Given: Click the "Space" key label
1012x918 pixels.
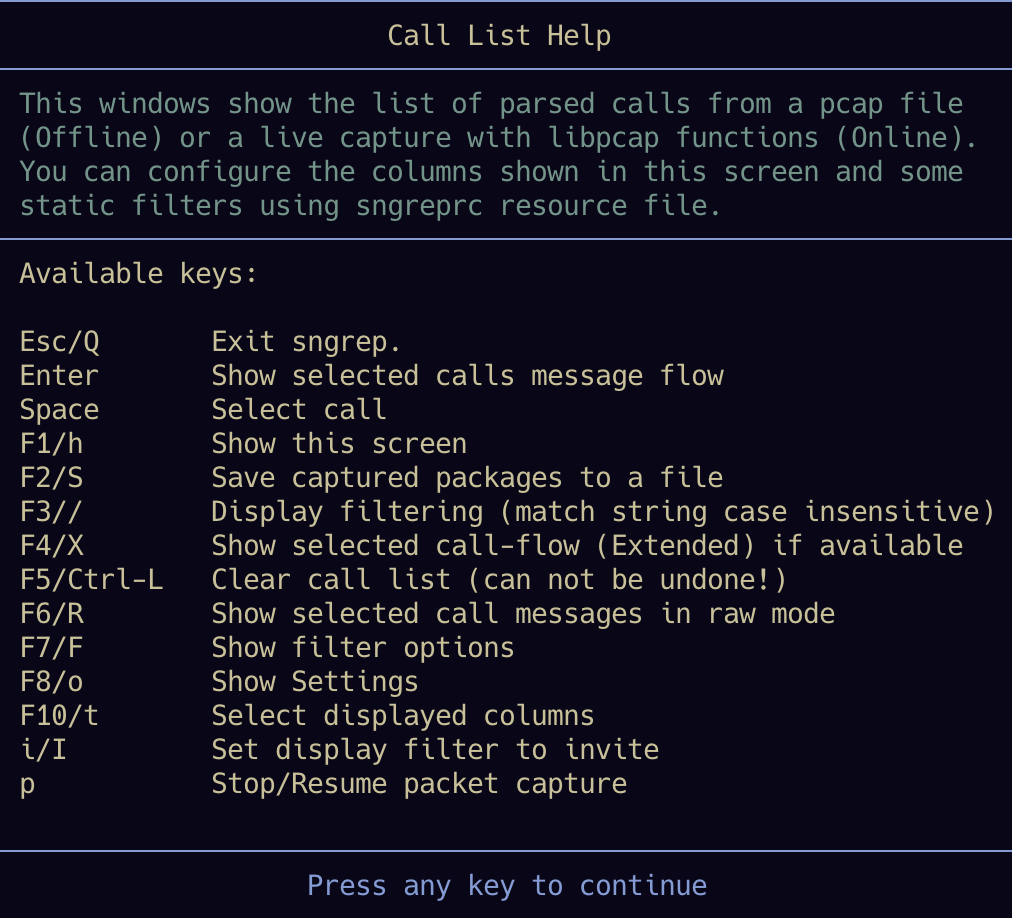Looking at the screenshot, I should (x=59, y=410).
